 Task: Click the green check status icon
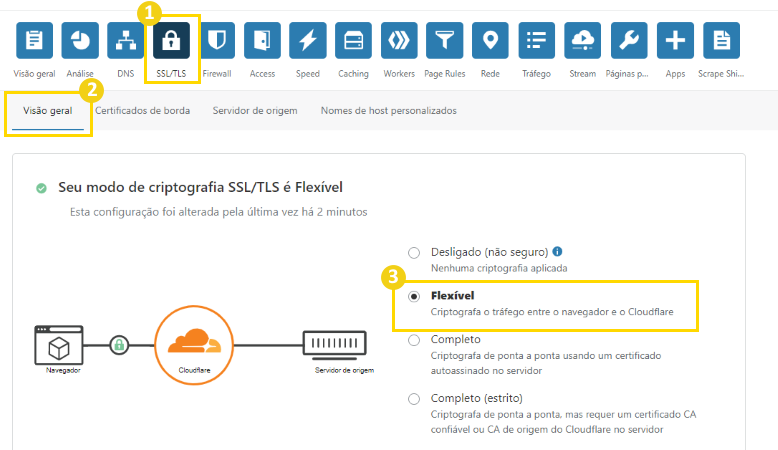(x=42, y=188)
